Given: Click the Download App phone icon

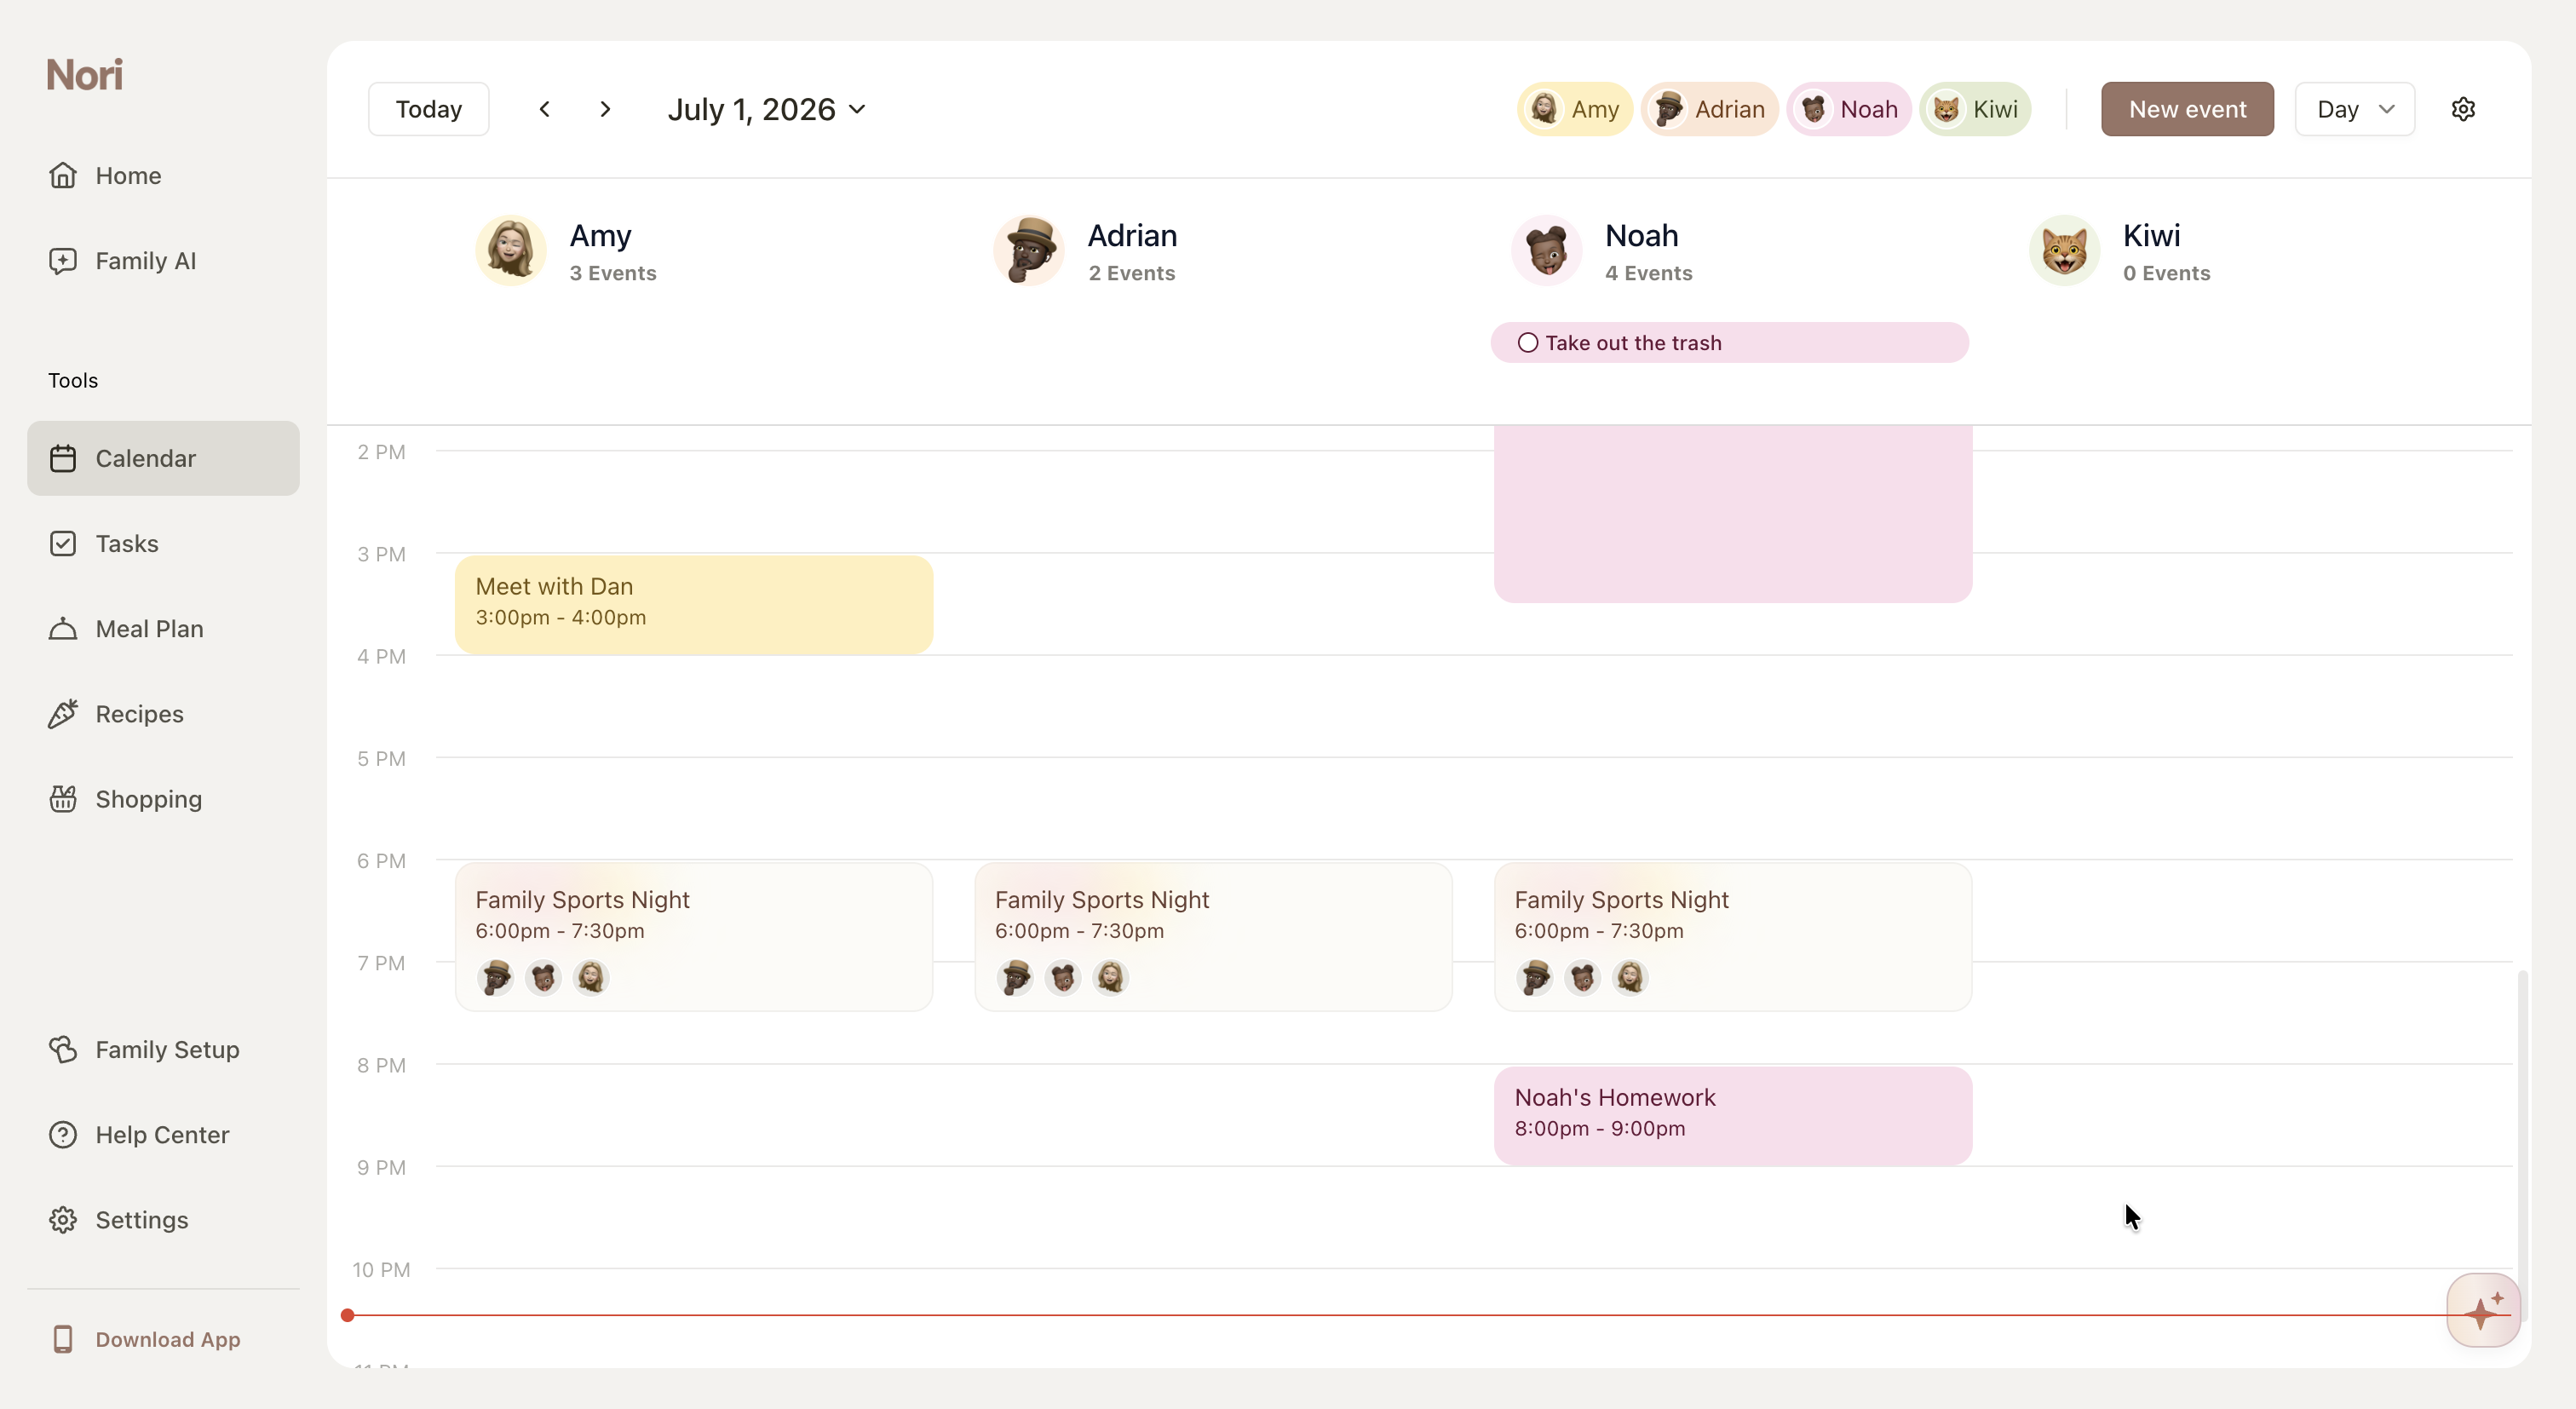Looking at the screenshot, I should pyautogui.click(x=63, y=1340).
